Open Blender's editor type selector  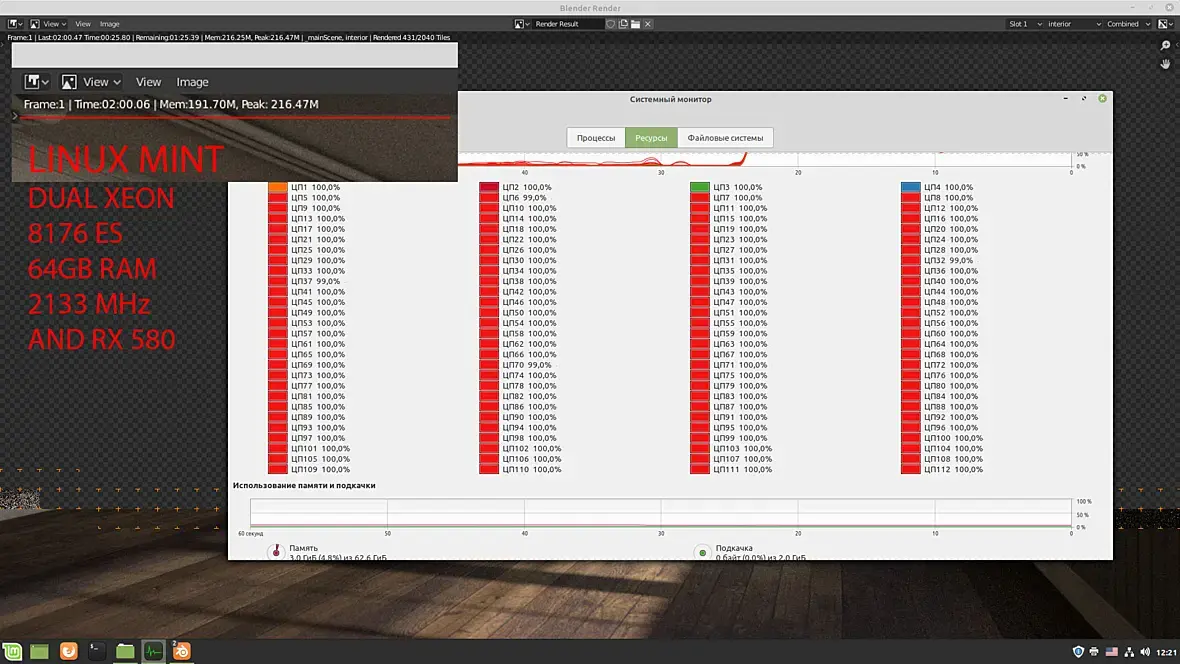pyautogui.click(x=15, y=24)
